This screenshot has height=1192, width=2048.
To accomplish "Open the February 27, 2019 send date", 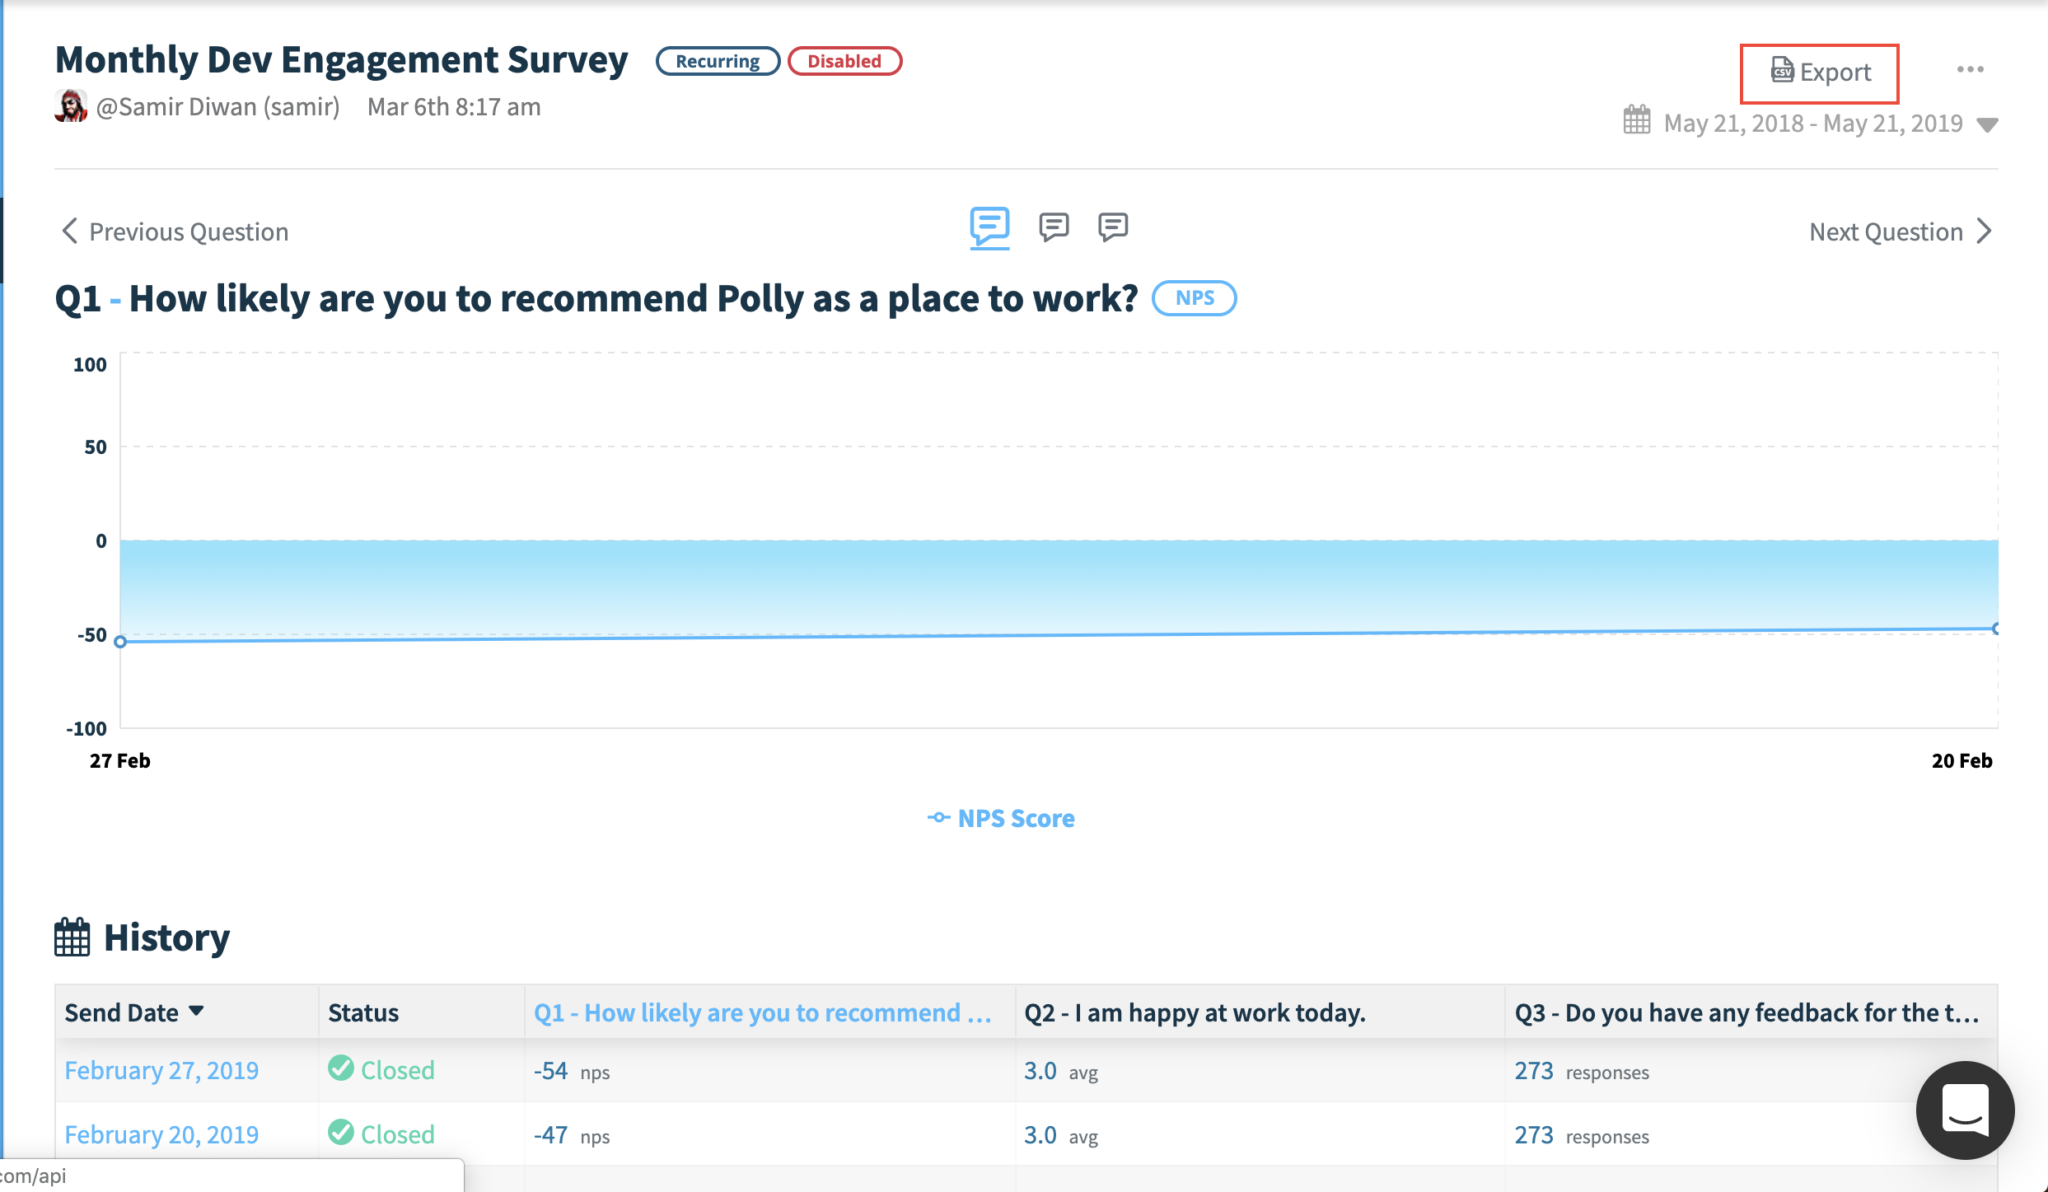I will pyautogui.click(x=162, y=1070).
